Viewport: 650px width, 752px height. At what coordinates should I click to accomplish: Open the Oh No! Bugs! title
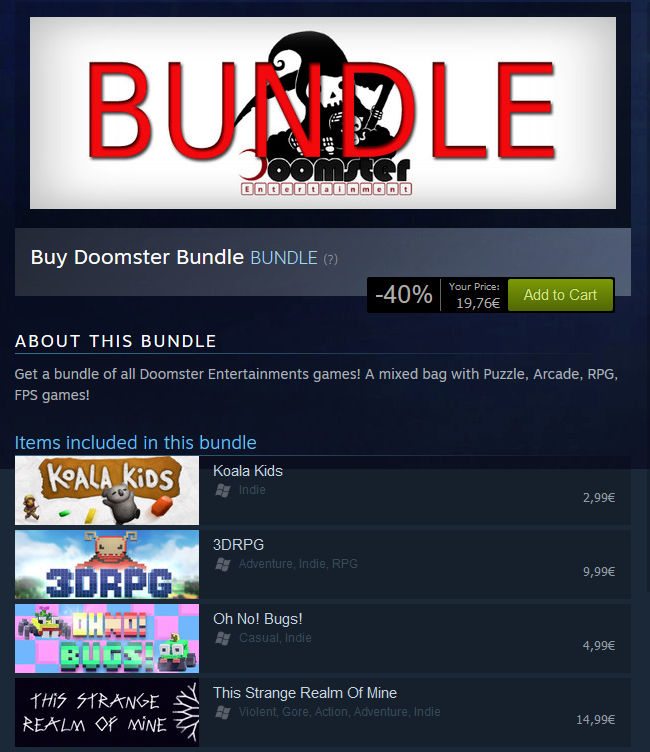pos(258,619)
